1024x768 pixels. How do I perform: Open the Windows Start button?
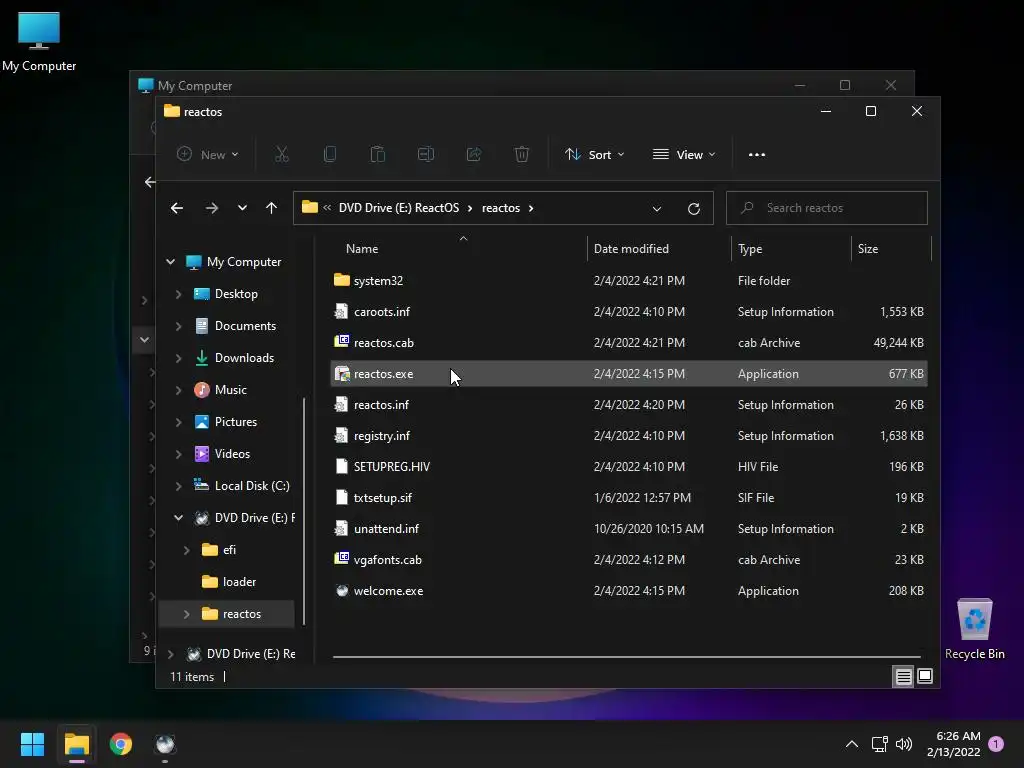pos(32,744)
